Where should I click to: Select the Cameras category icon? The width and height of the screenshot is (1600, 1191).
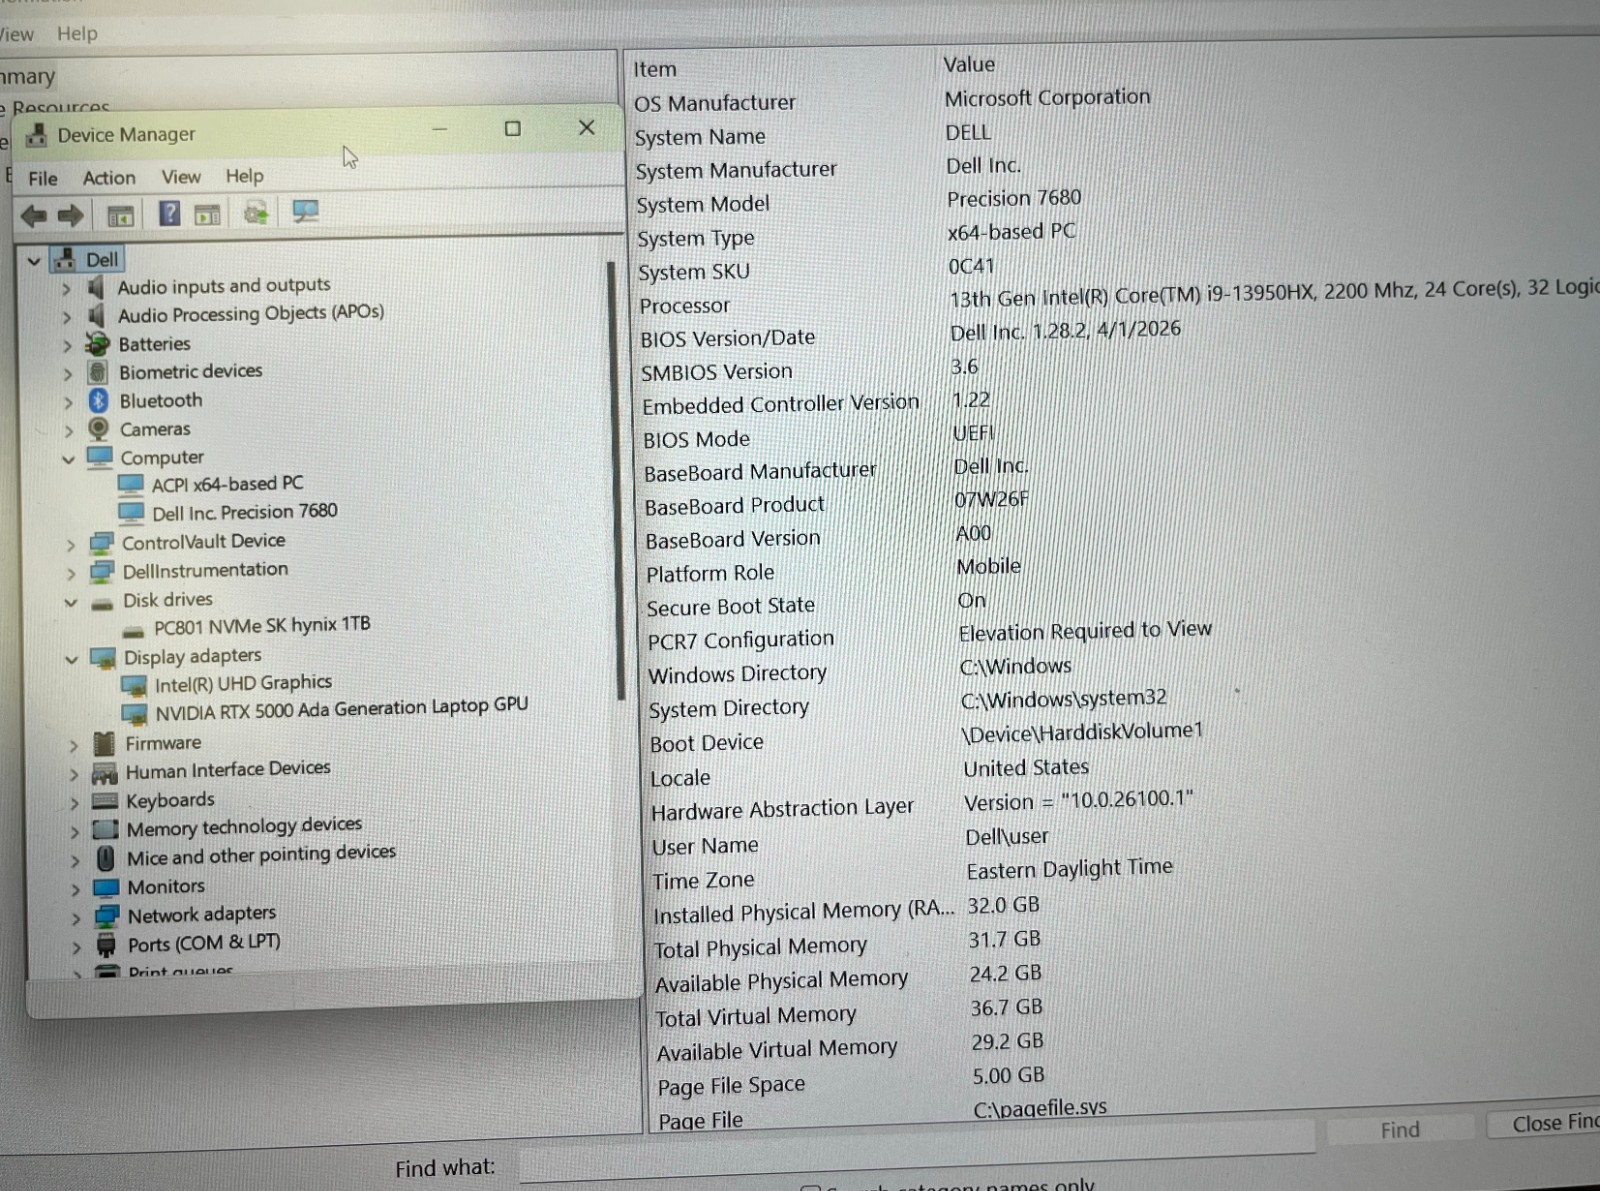pyautogui.click(x=98, y=429)
